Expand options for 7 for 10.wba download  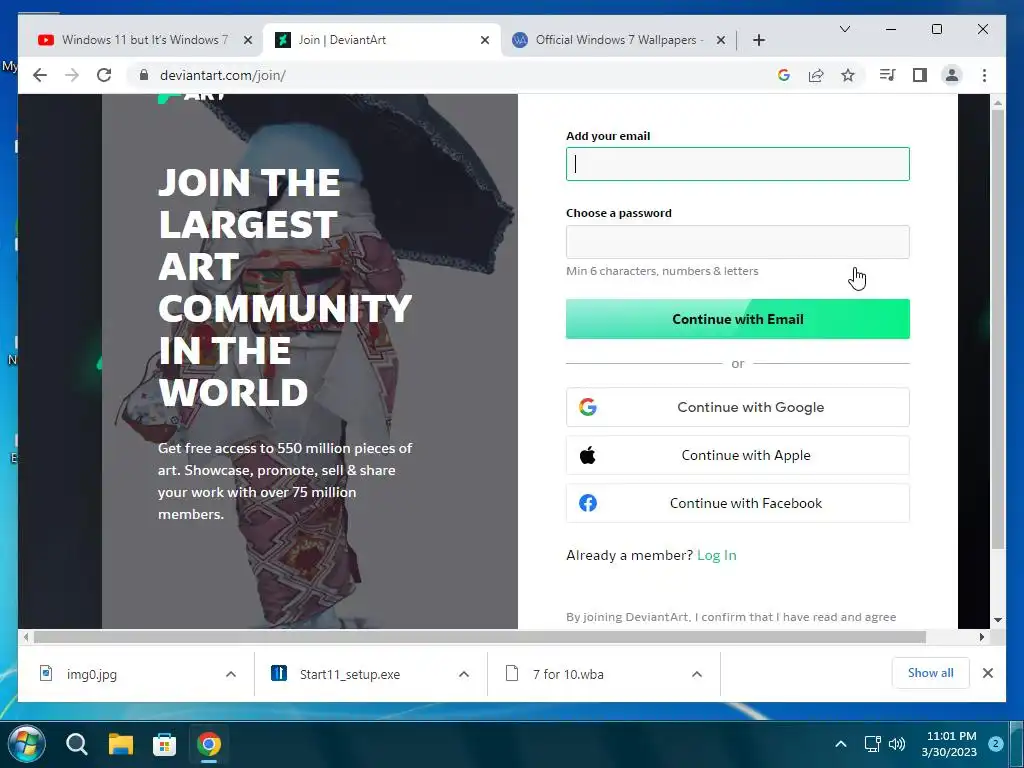tap(697, 674)
